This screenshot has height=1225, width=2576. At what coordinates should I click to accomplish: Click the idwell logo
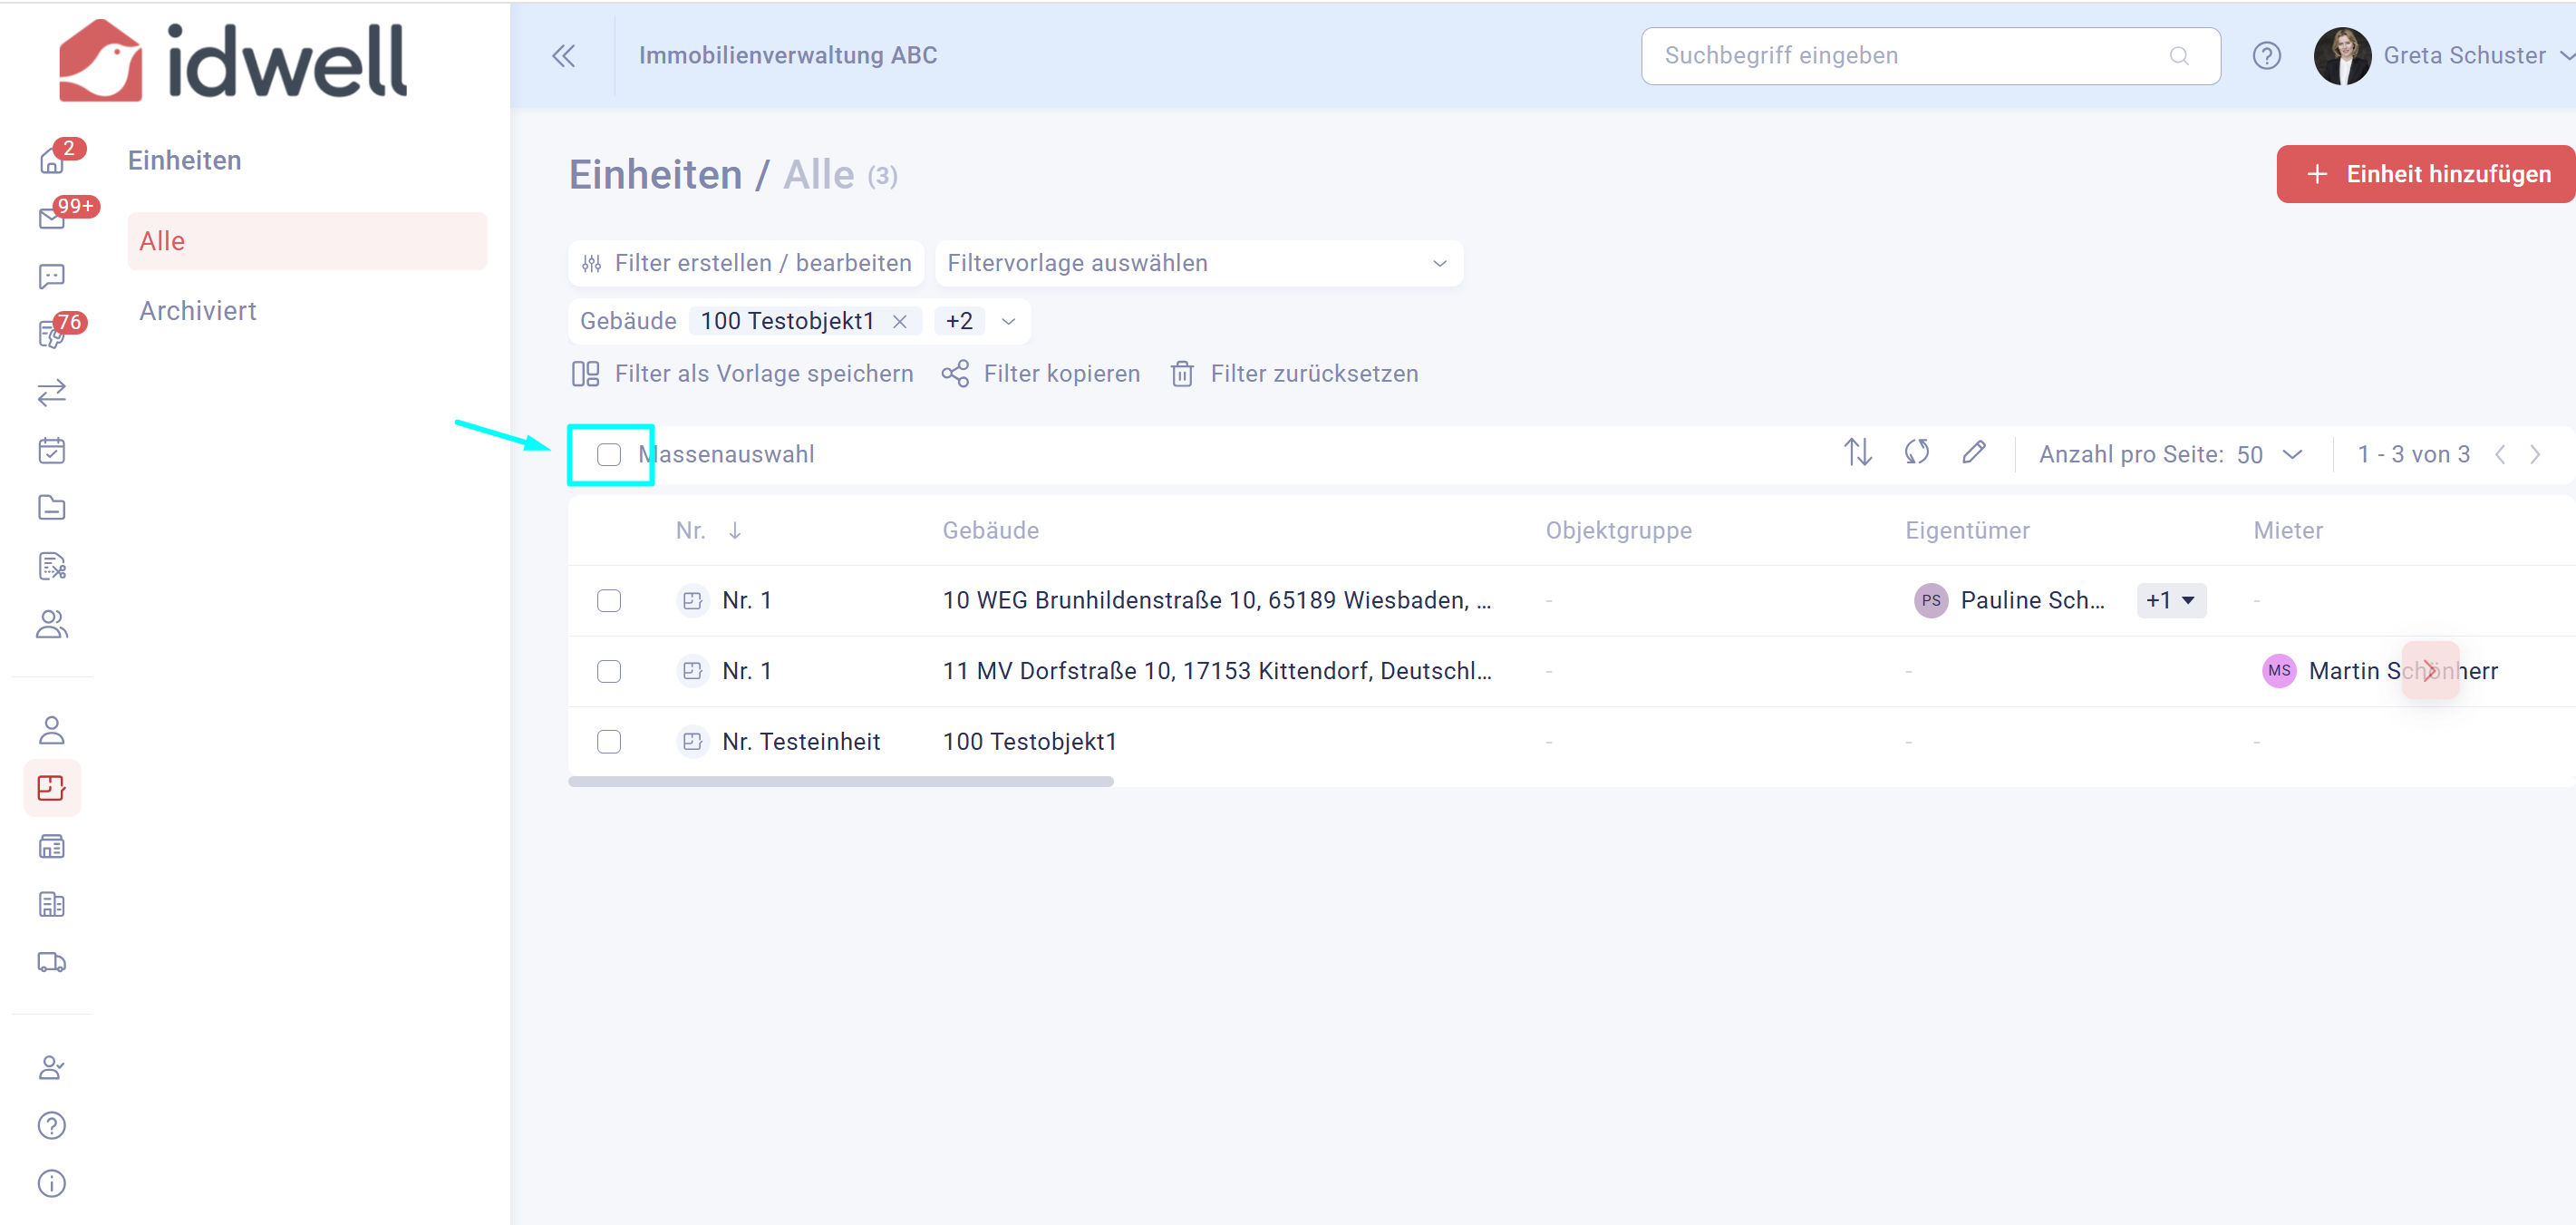point(232,60)
